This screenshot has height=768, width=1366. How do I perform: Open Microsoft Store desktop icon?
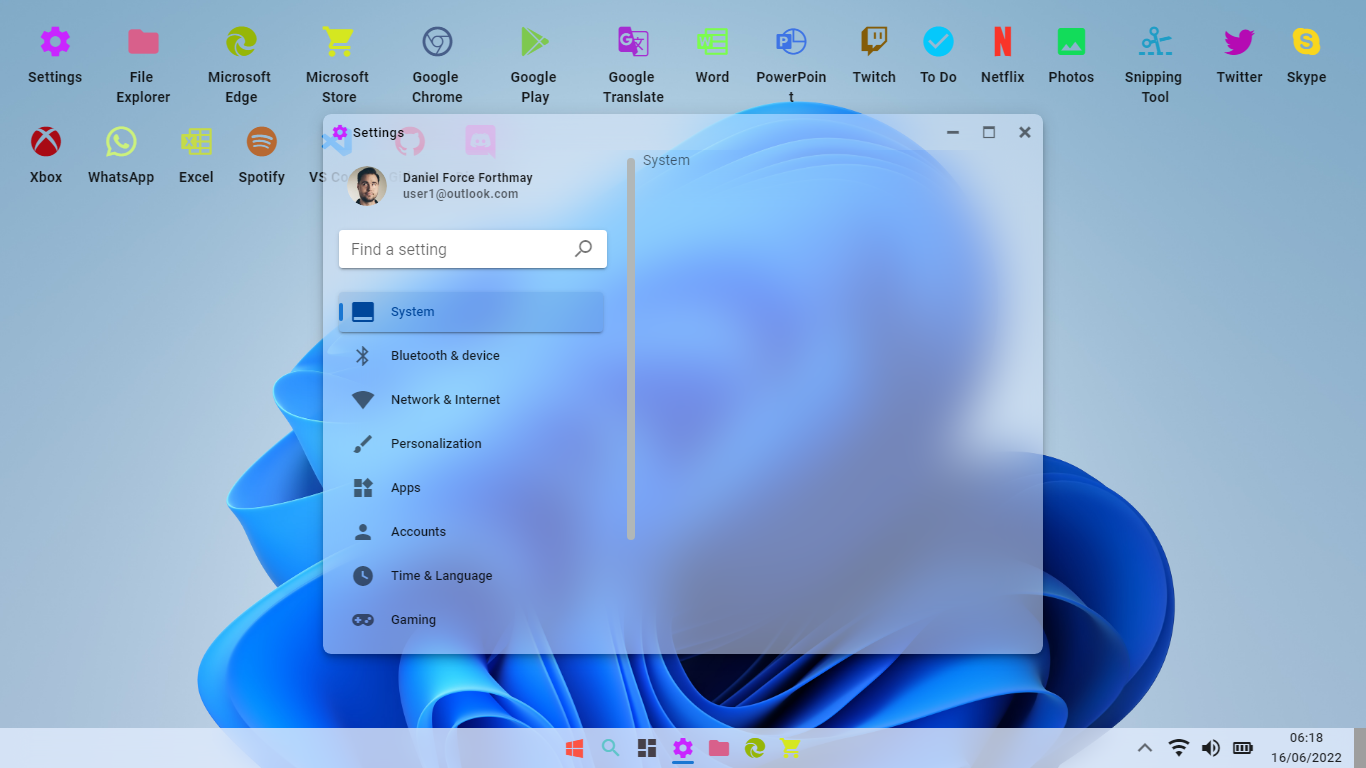338,67
